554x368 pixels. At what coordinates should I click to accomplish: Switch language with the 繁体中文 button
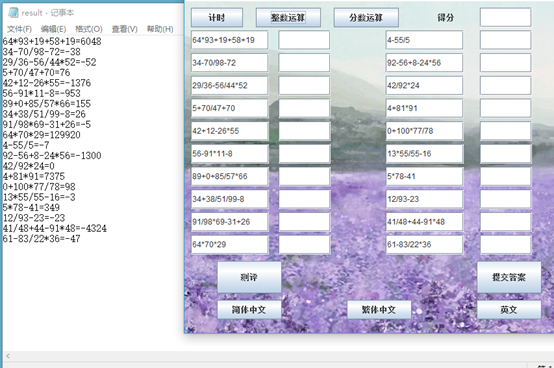coord(379,310)
